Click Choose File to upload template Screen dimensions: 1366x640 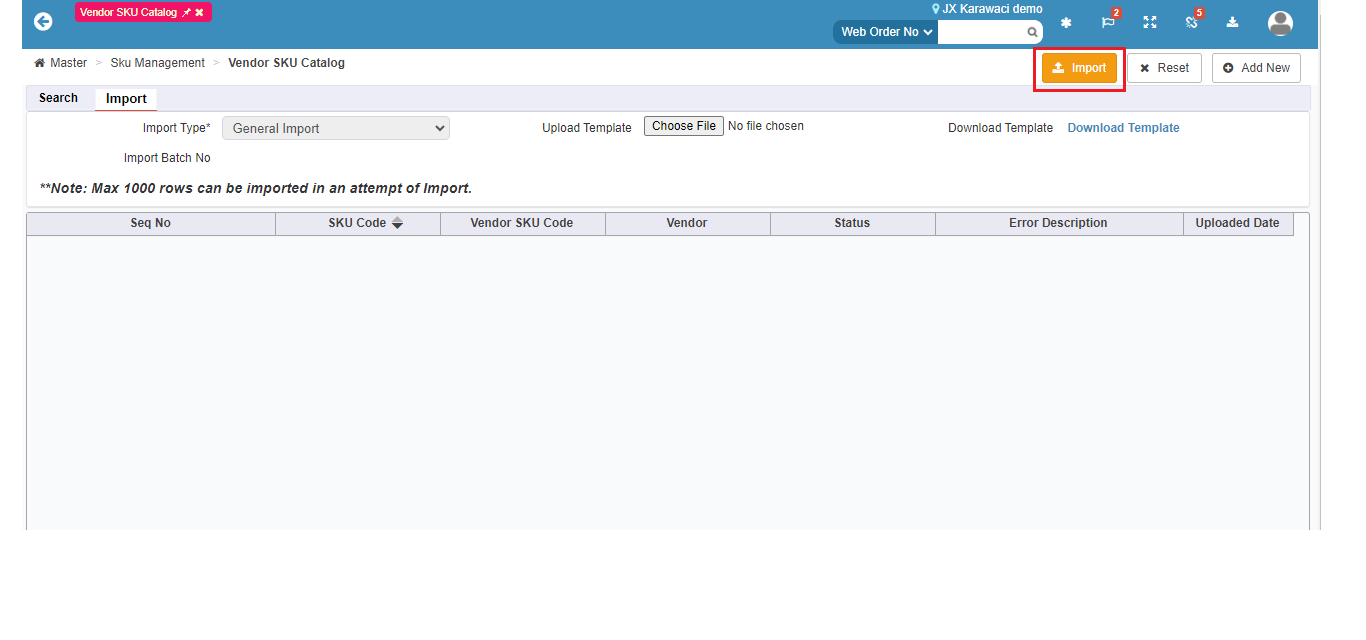coord(684,126)
